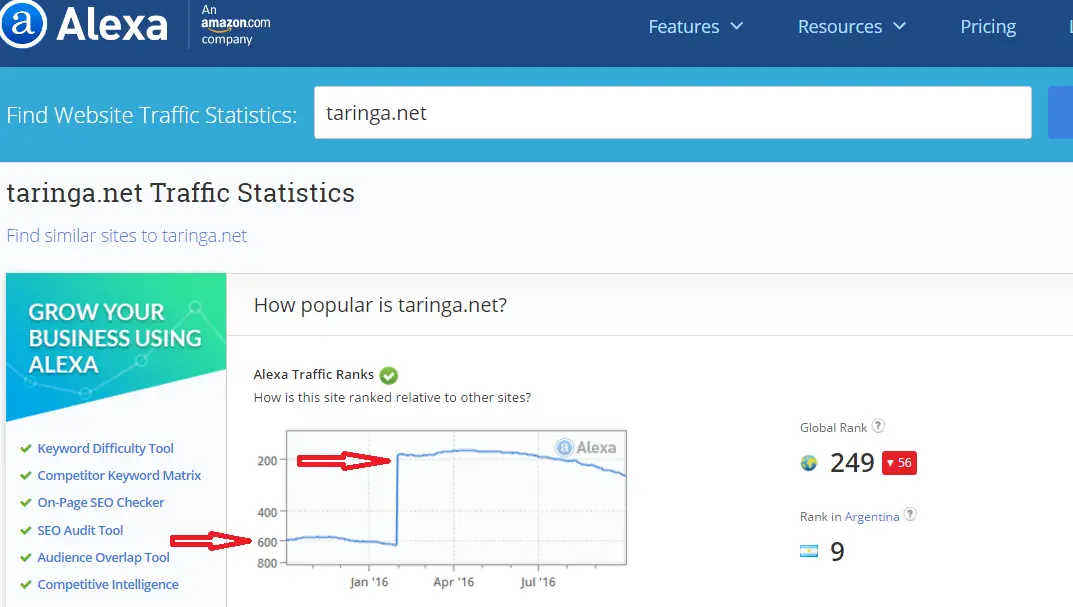
Task: Open the Competitor Keyword Matrix link
Action: tap(119, 475)
